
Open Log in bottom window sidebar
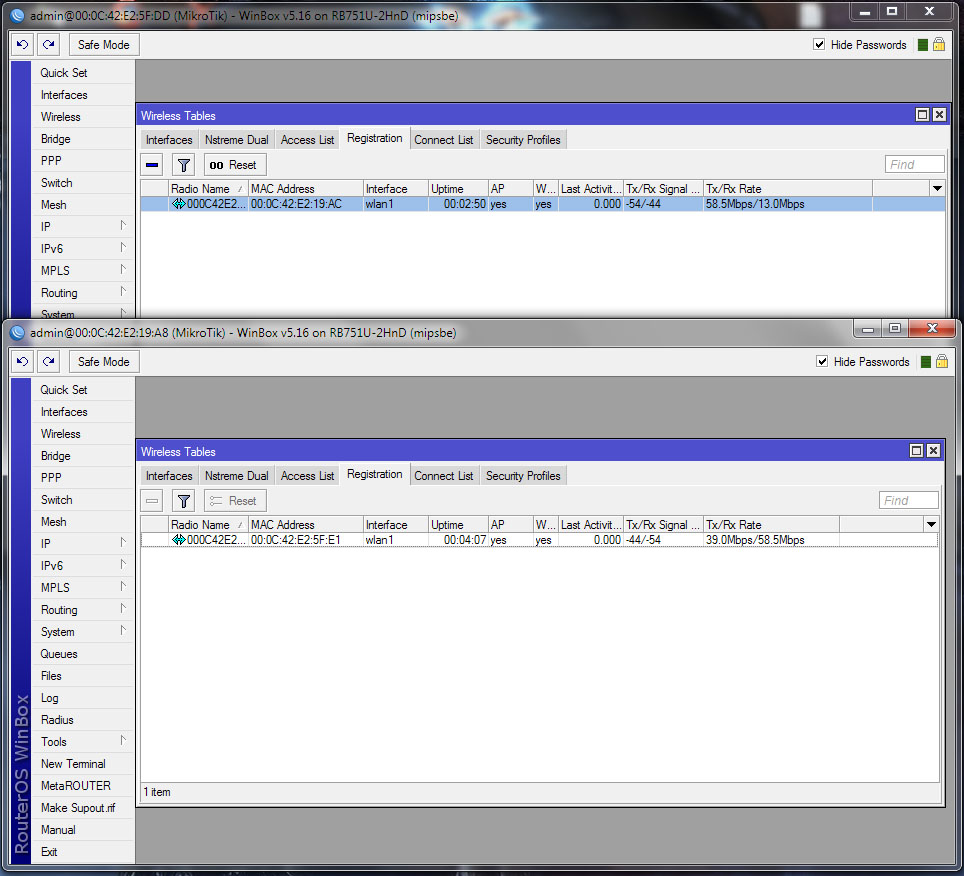click(x=49, y=698)
